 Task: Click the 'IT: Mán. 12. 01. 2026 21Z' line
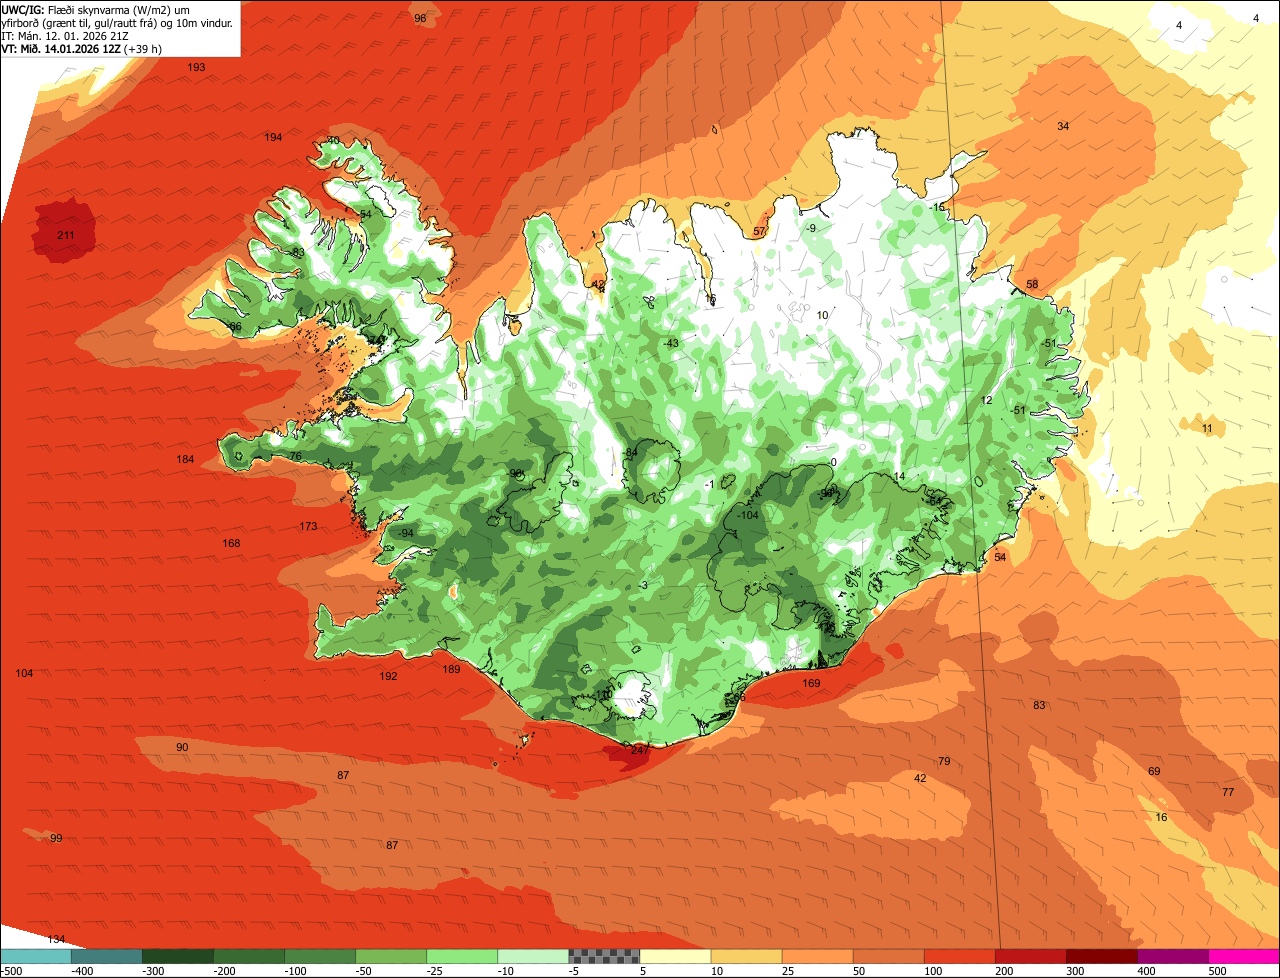63,35
